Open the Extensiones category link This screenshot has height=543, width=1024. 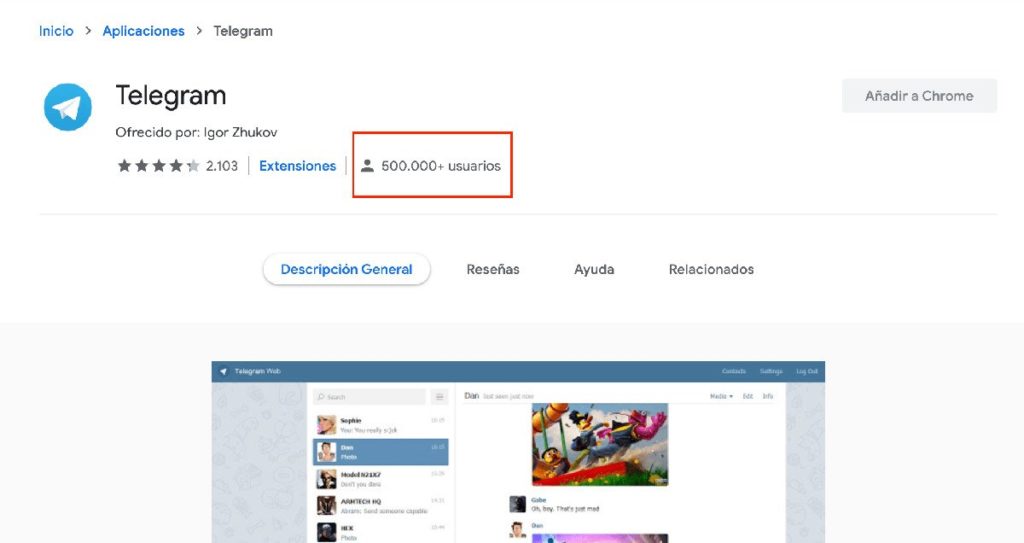point(297,166)
